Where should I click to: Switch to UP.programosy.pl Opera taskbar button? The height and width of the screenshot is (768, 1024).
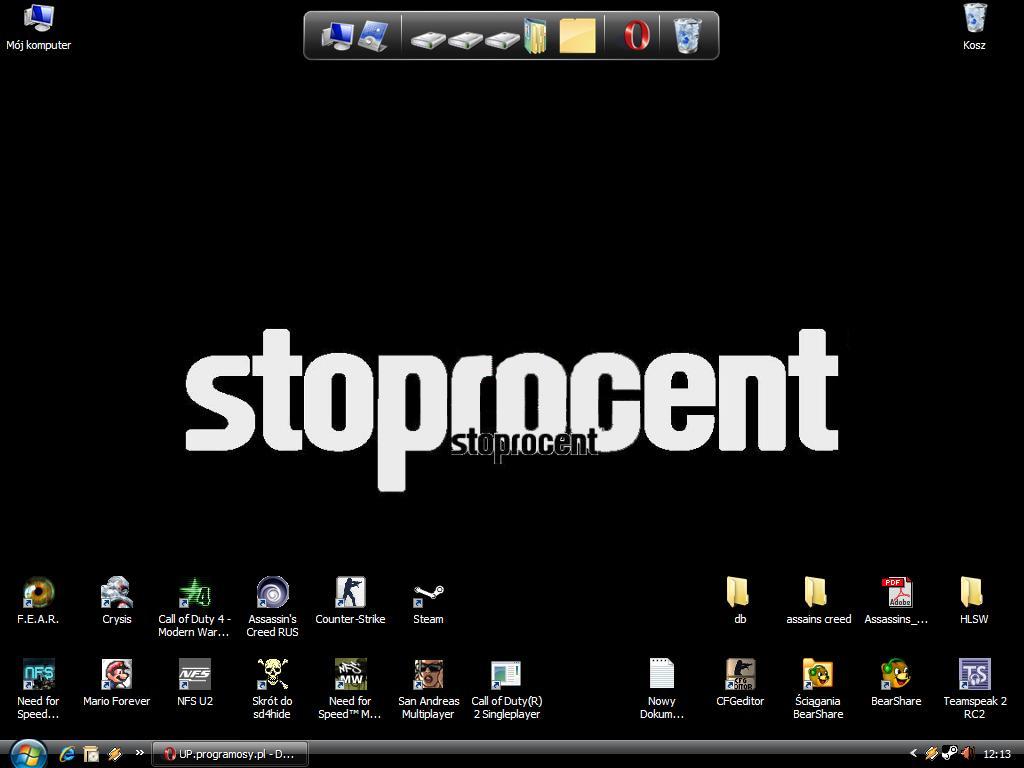[x=230, y=754]
